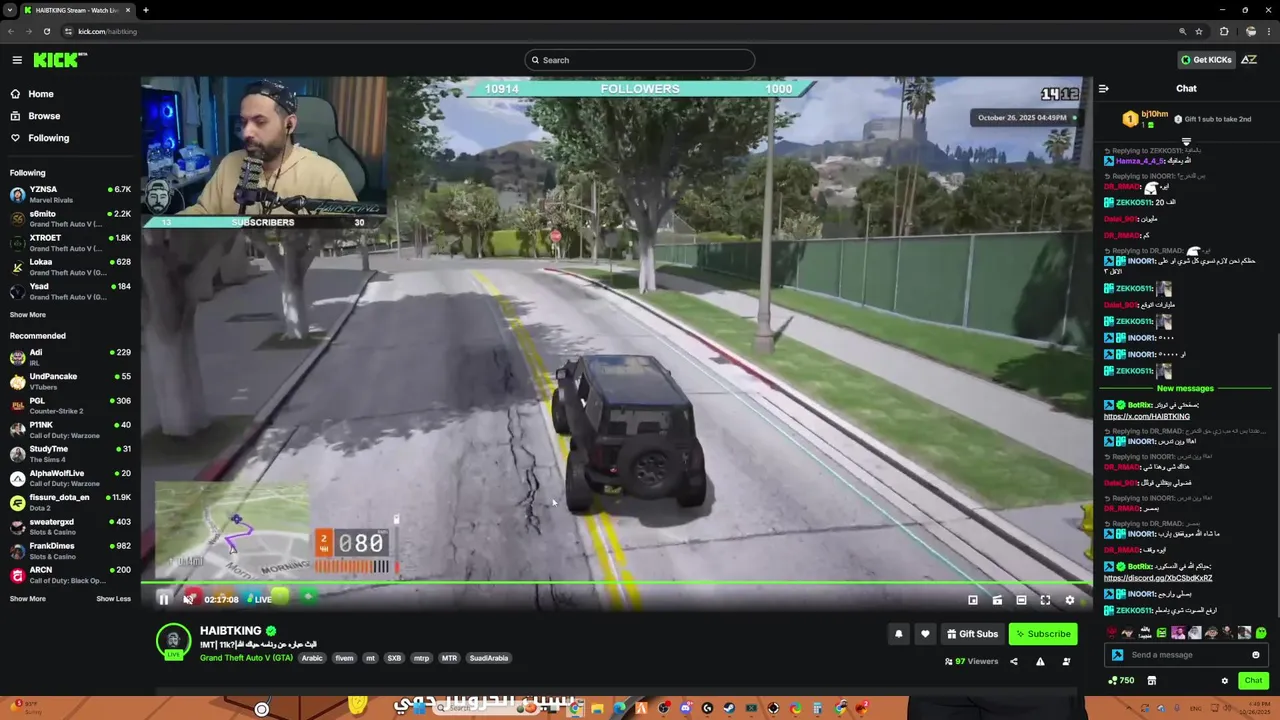Screen dimensions: 1280x720
Task: Open the chat shop icon
Action: point(1151,681)
